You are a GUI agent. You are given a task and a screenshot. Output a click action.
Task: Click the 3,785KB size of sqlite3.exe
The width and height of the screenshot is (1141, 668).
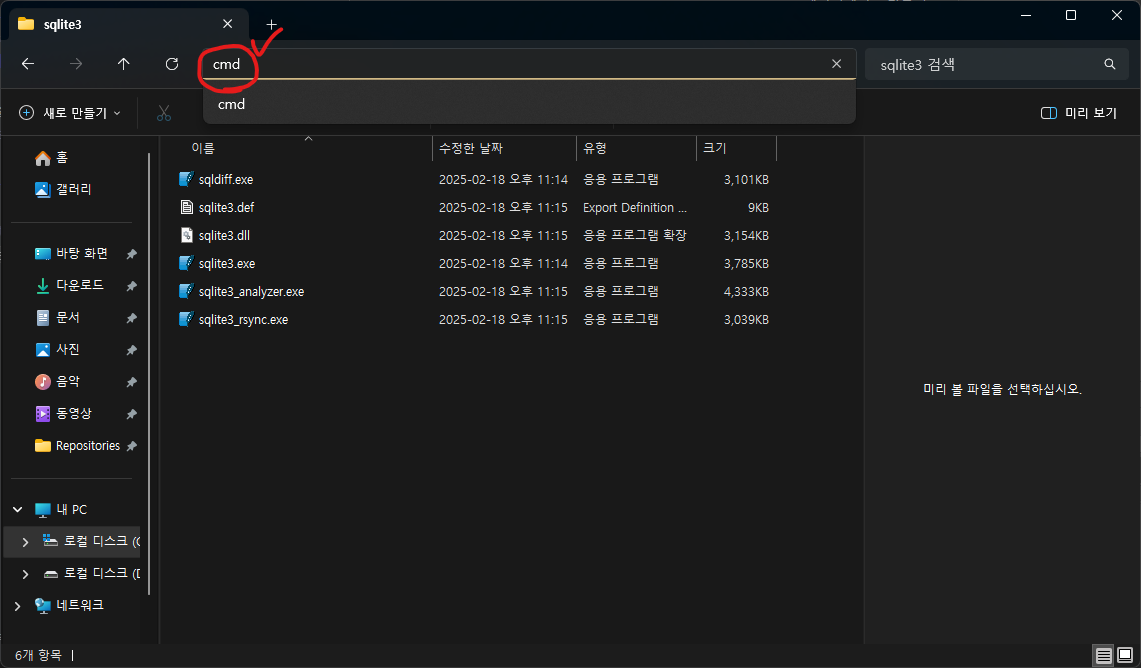[746, 263]
